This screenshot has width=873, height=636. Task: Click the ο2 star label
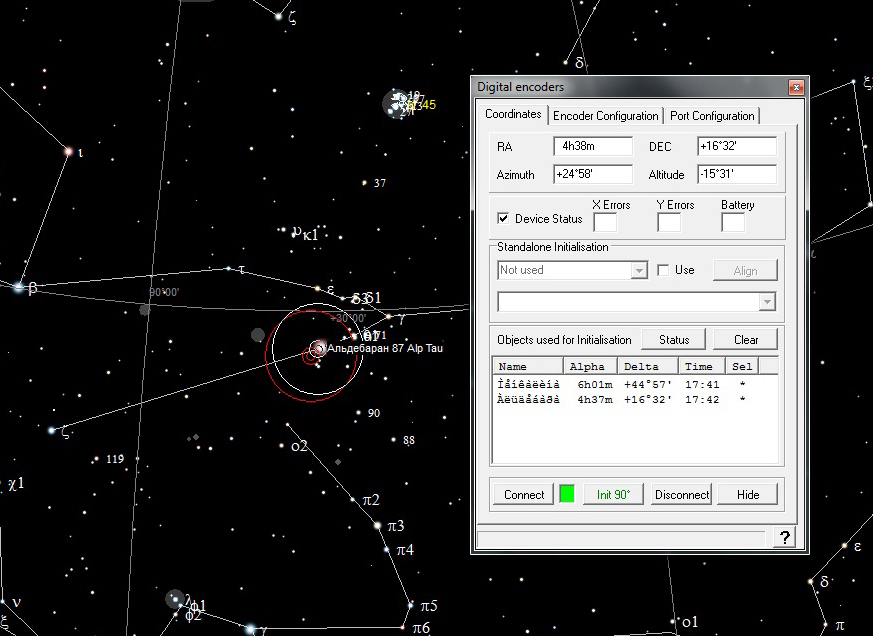pyautogui.click(x=299, y=446)
